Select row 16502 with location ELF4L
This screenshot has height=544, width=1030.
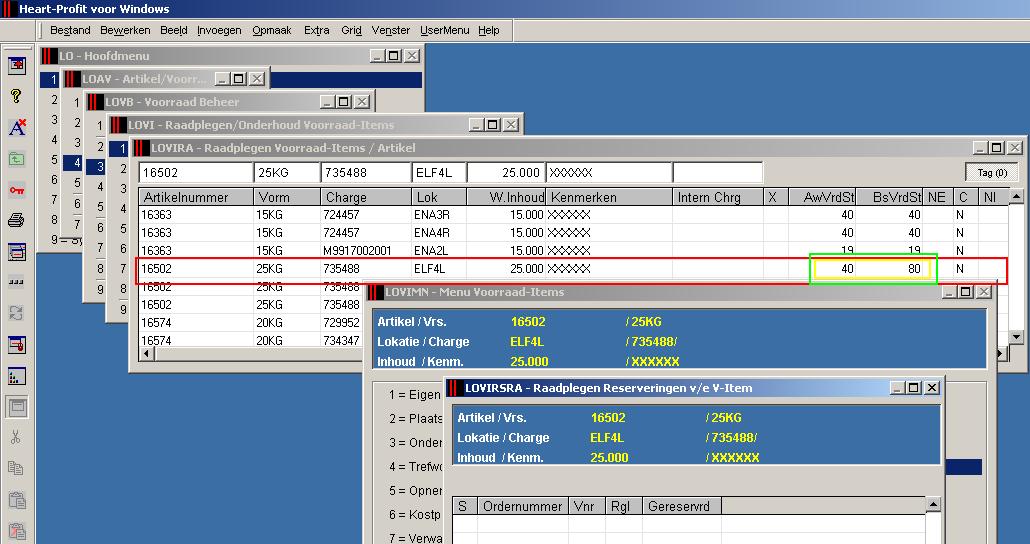pyautogui.click(x=573, y=269)
